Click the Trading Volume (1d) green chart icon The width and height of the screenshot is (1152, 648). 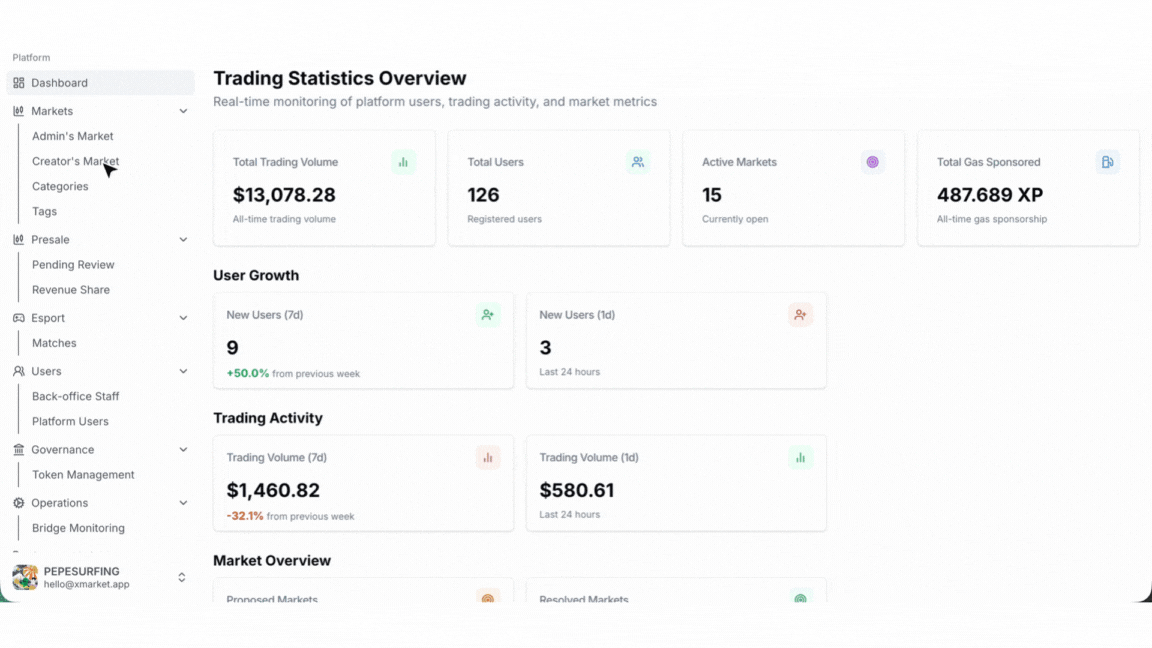[x=800, y=458]
